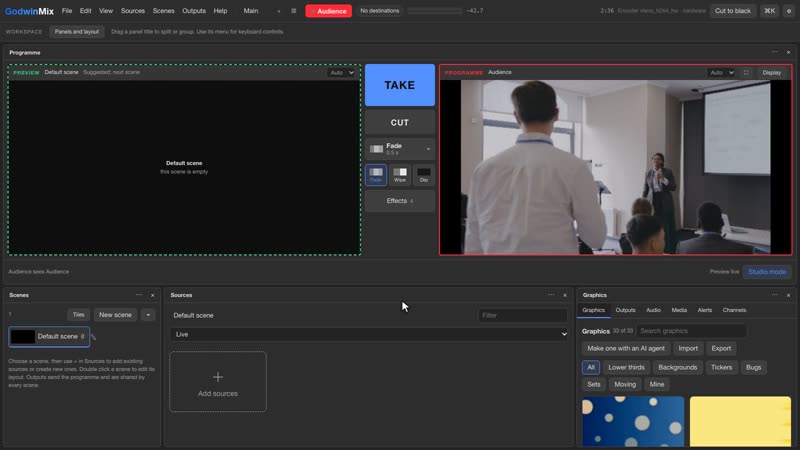This screenshot has width=800, height=450.
Task: Open the Preview Auto scaling dropdown
Action: point(341,72)
